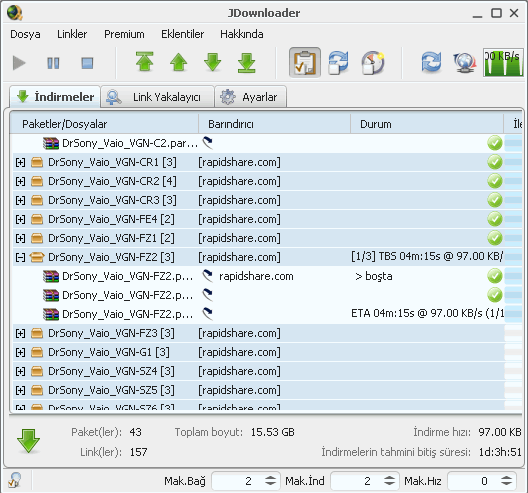Click the folder icon of DrSony_Vaio_VGN-G1
The height and width of the screenshot is (493, 528).
[37, 352]
